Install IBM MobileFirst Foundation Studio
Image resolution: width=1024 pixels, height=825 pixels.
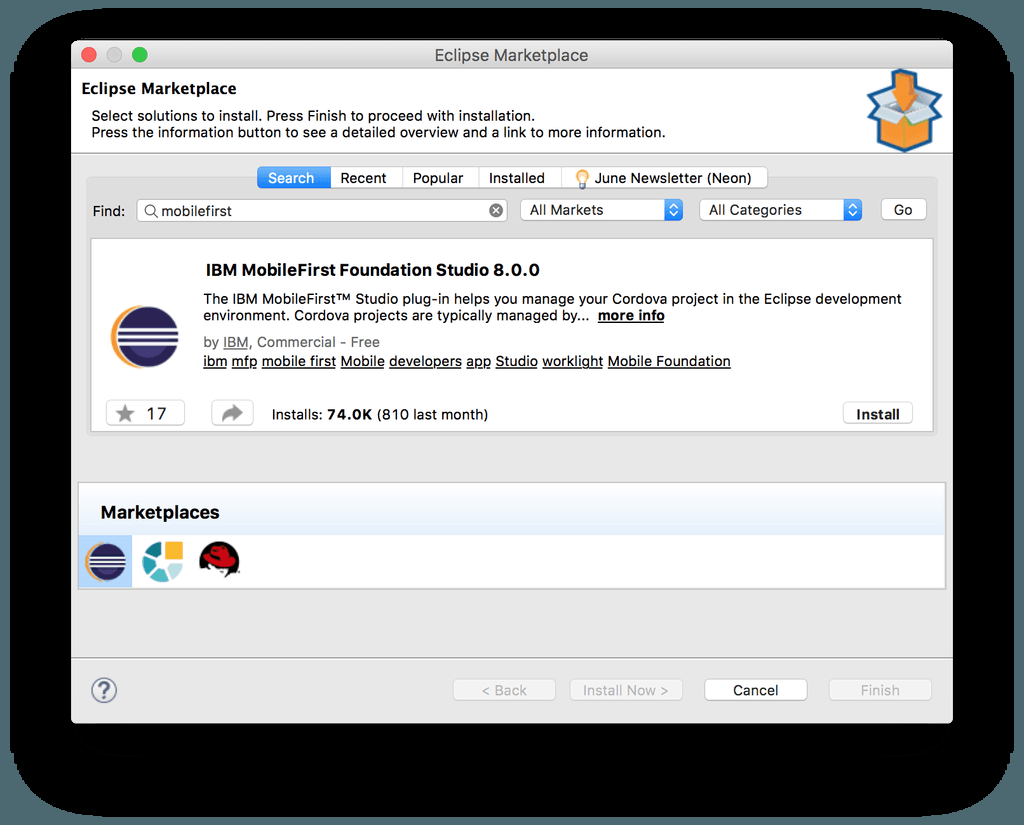(878, 413)
